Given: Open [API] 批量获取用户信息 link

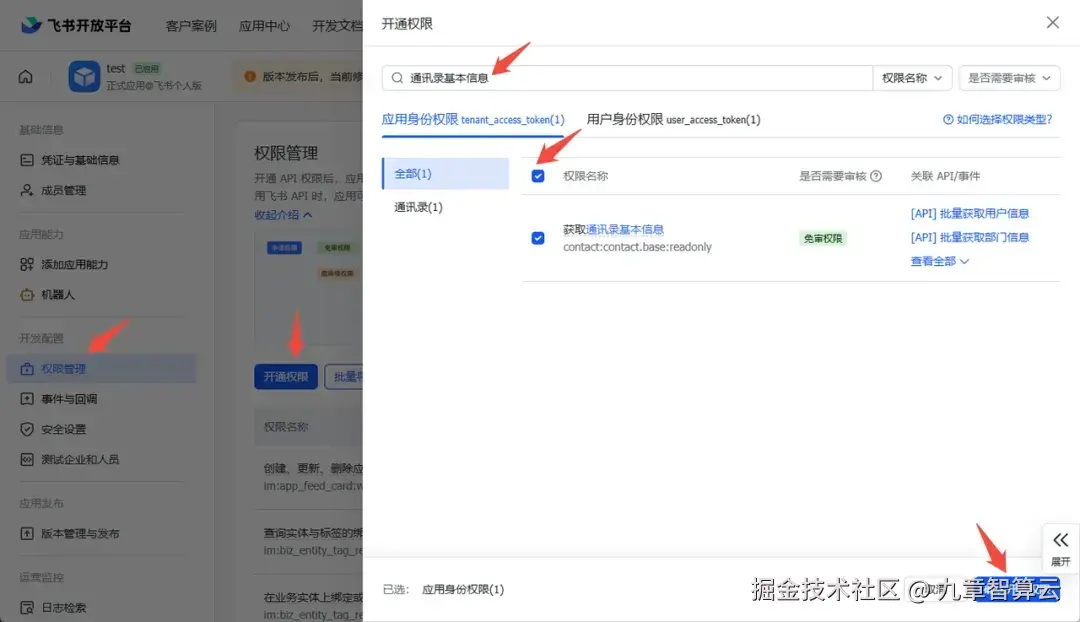Looking at the screenshot, I should (x=969, y=214).
